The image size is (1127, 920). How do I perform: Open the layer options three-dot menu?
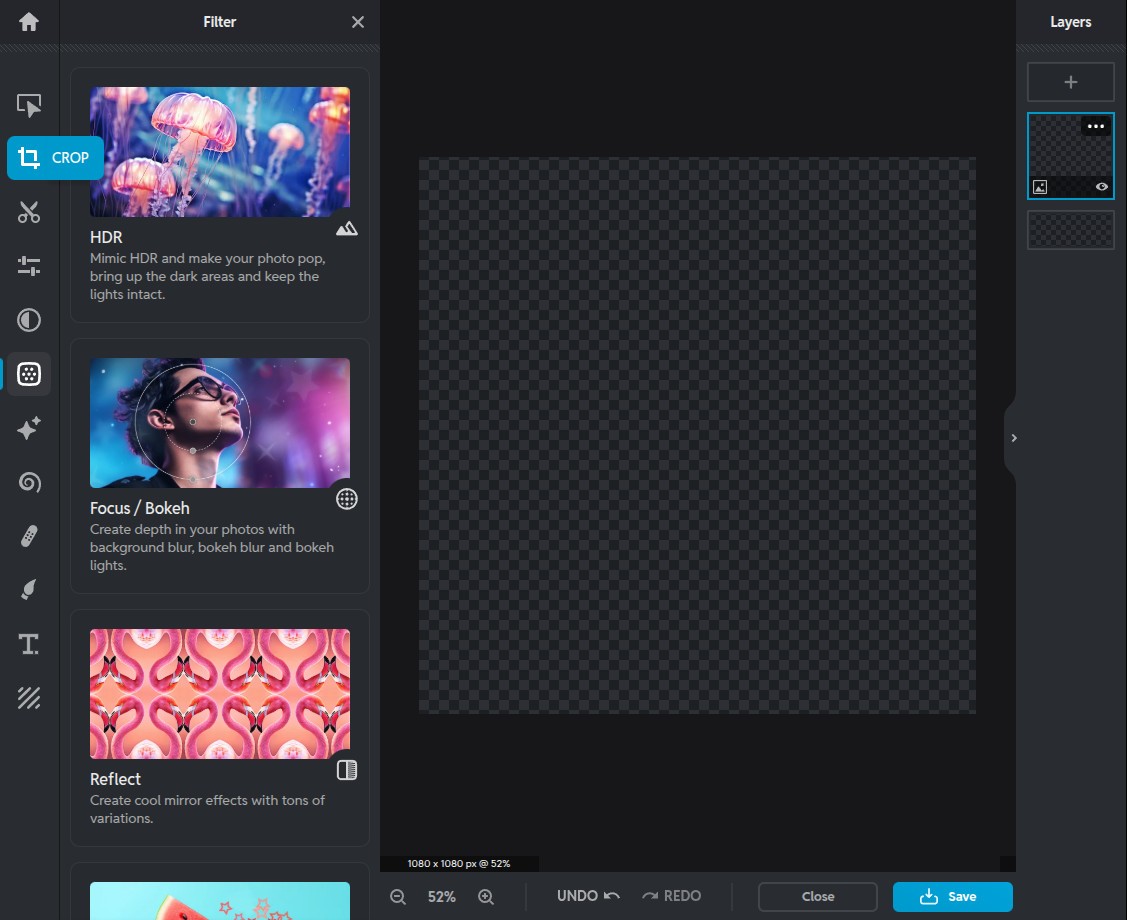click(x=1096, y=127)
